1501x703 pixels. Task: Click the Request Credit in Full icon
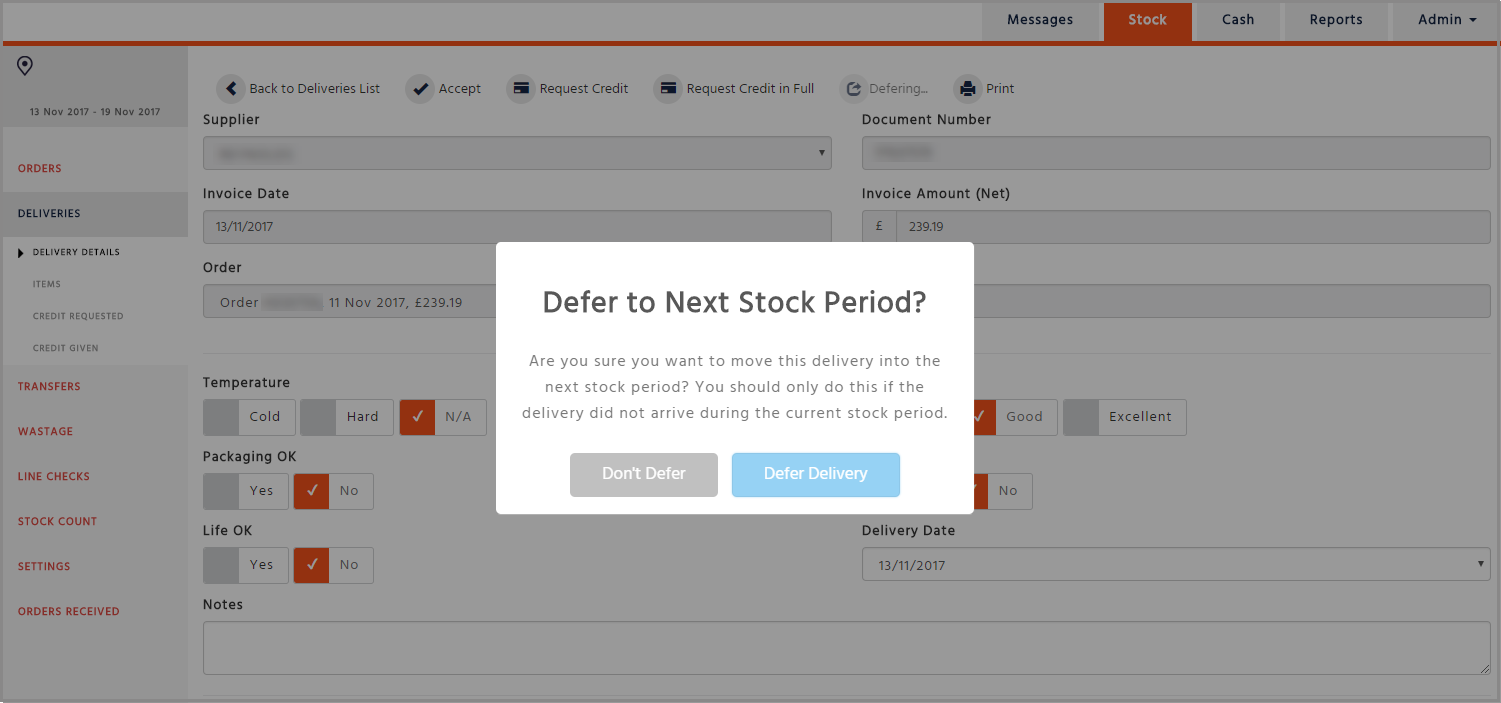(x=668, y=88)
